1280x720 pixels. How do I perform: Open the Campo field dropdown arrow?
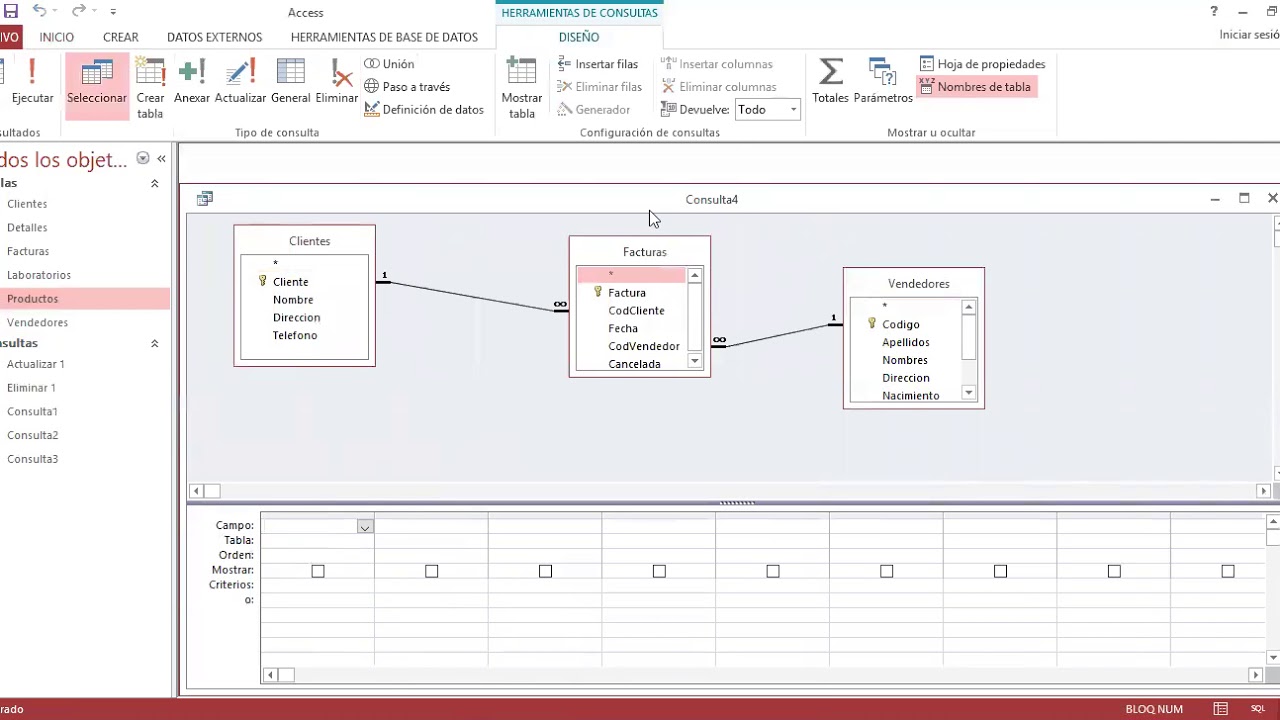365,526
